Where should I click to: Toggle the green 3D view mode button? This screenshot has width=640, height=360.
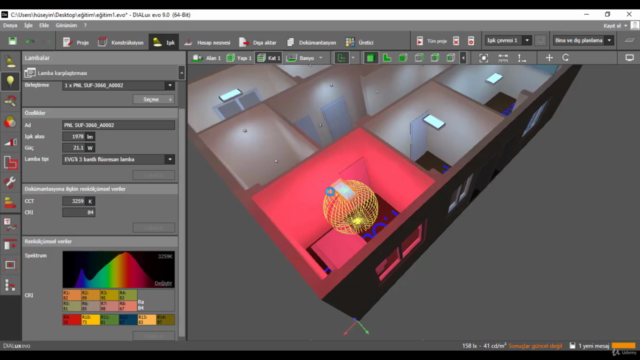point(403,58)
